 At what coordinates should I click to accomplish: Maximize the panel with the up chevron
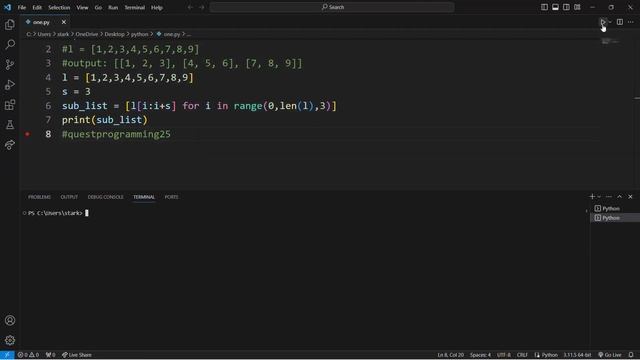620,197
